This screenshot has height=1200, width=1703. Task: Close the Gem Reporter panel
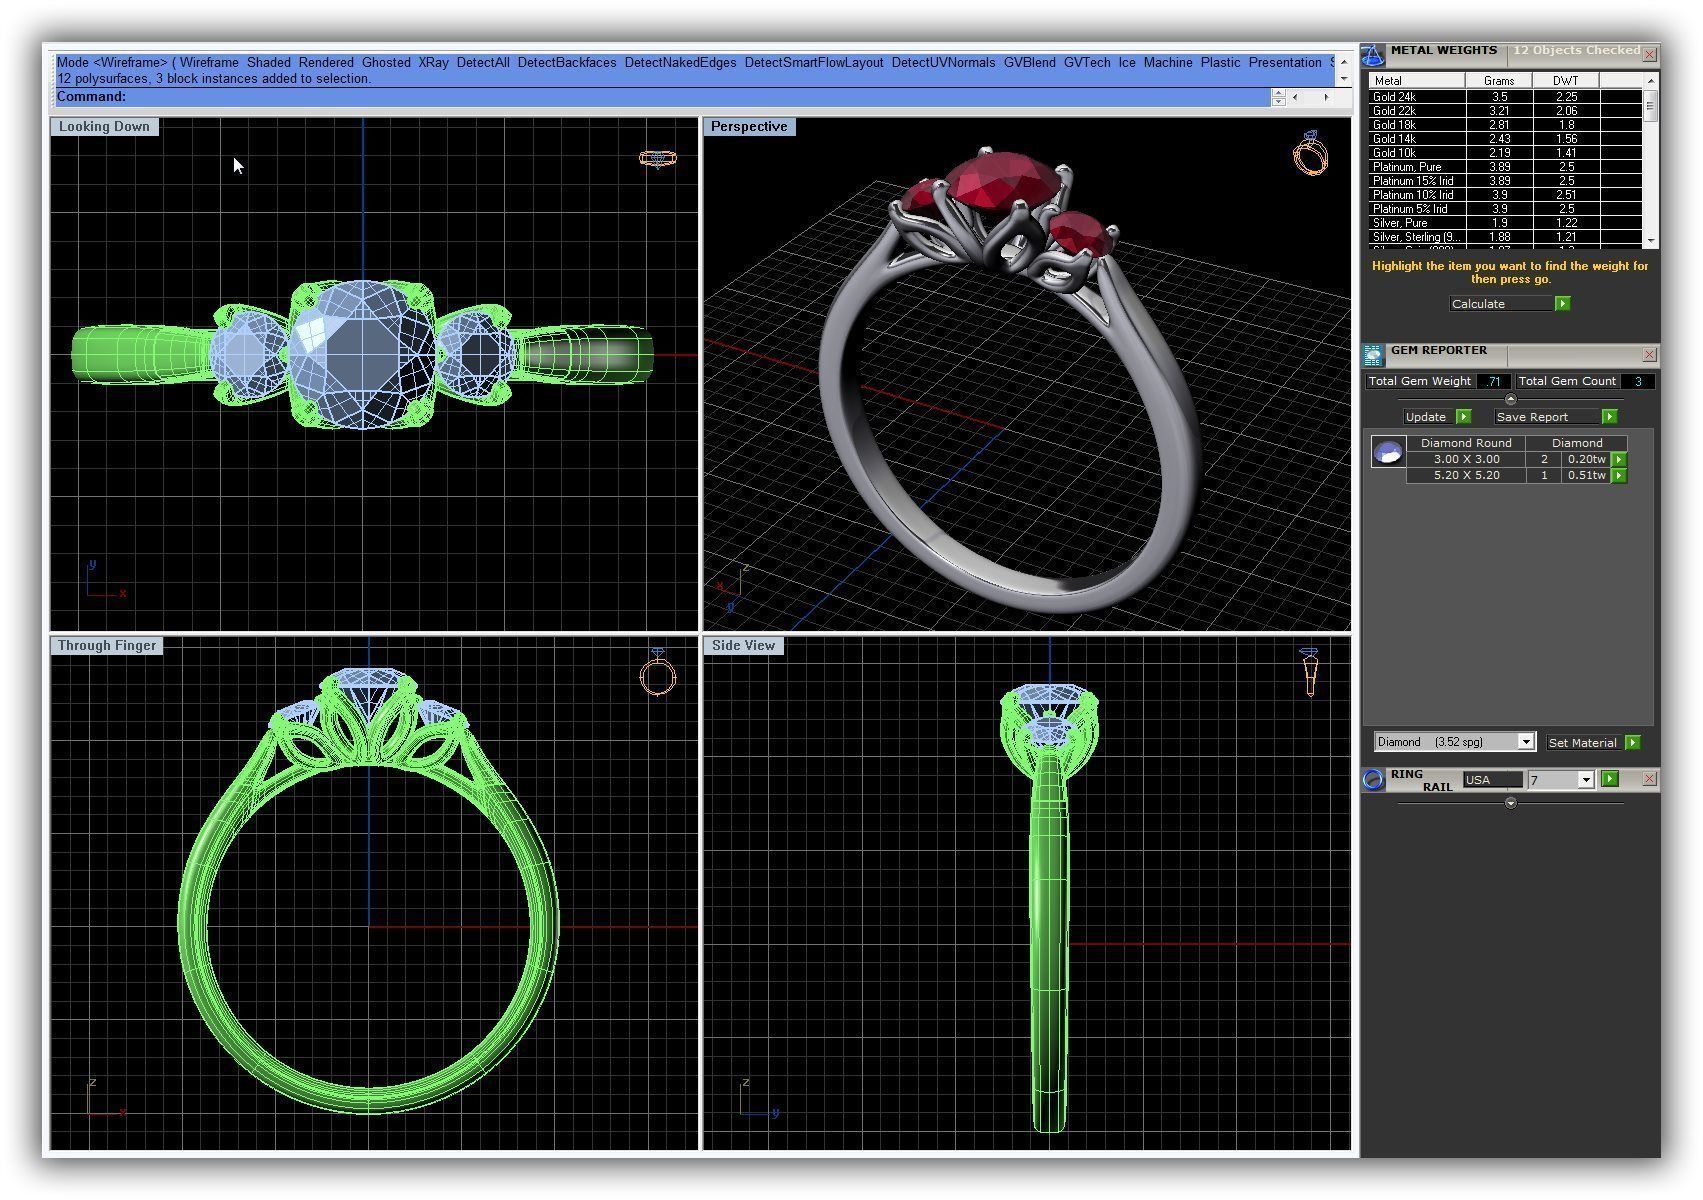point(1650,355)
